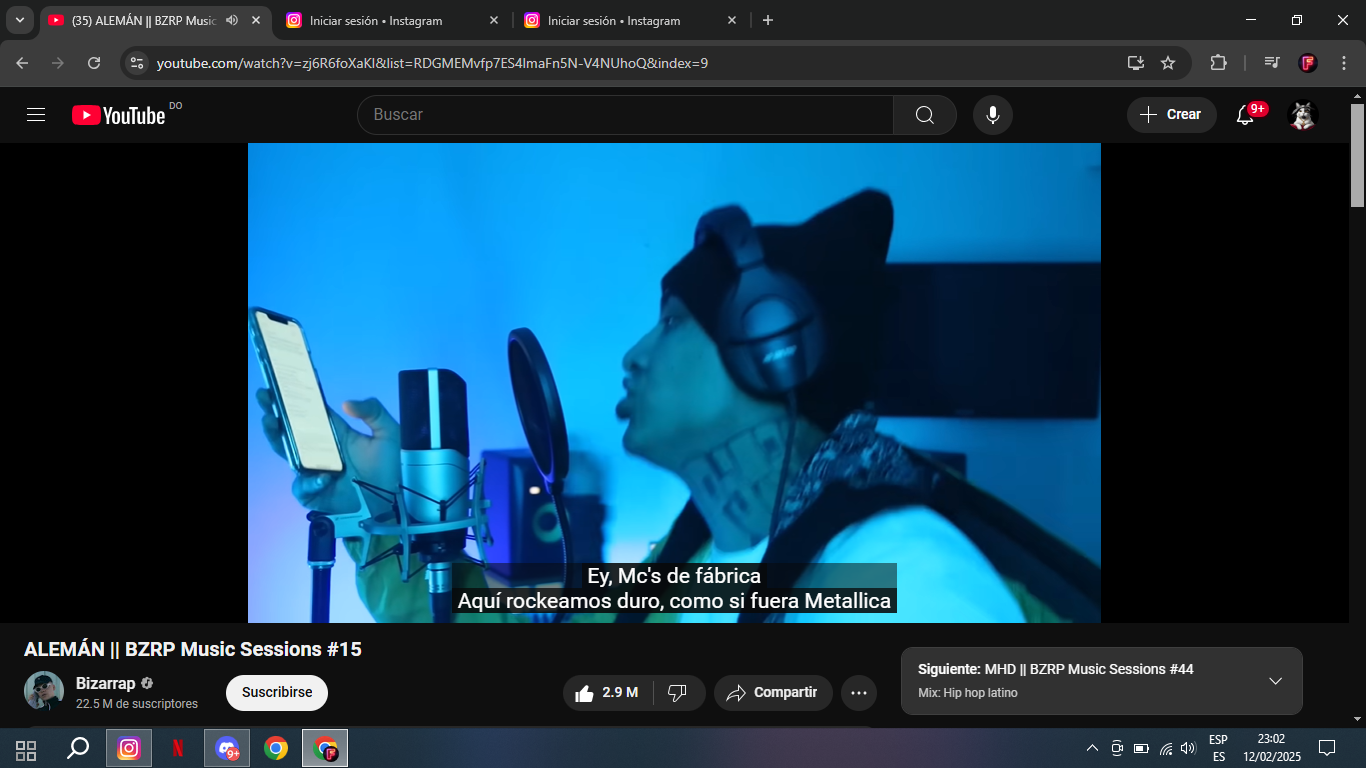Focus the Buscar search field
Viewport: 1366px width, 768px height.
[x=625, y=115]
